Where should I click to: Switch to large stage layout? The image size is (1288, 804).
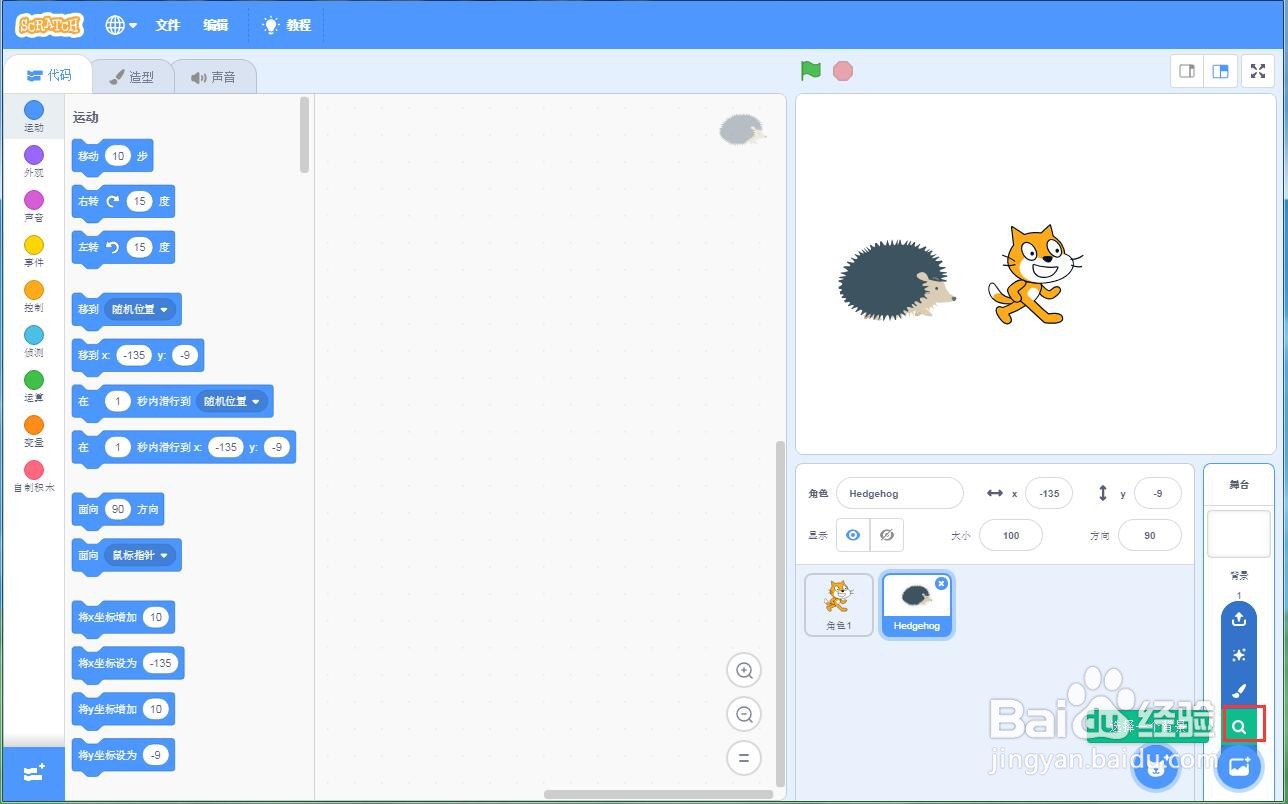point(1220,71)
